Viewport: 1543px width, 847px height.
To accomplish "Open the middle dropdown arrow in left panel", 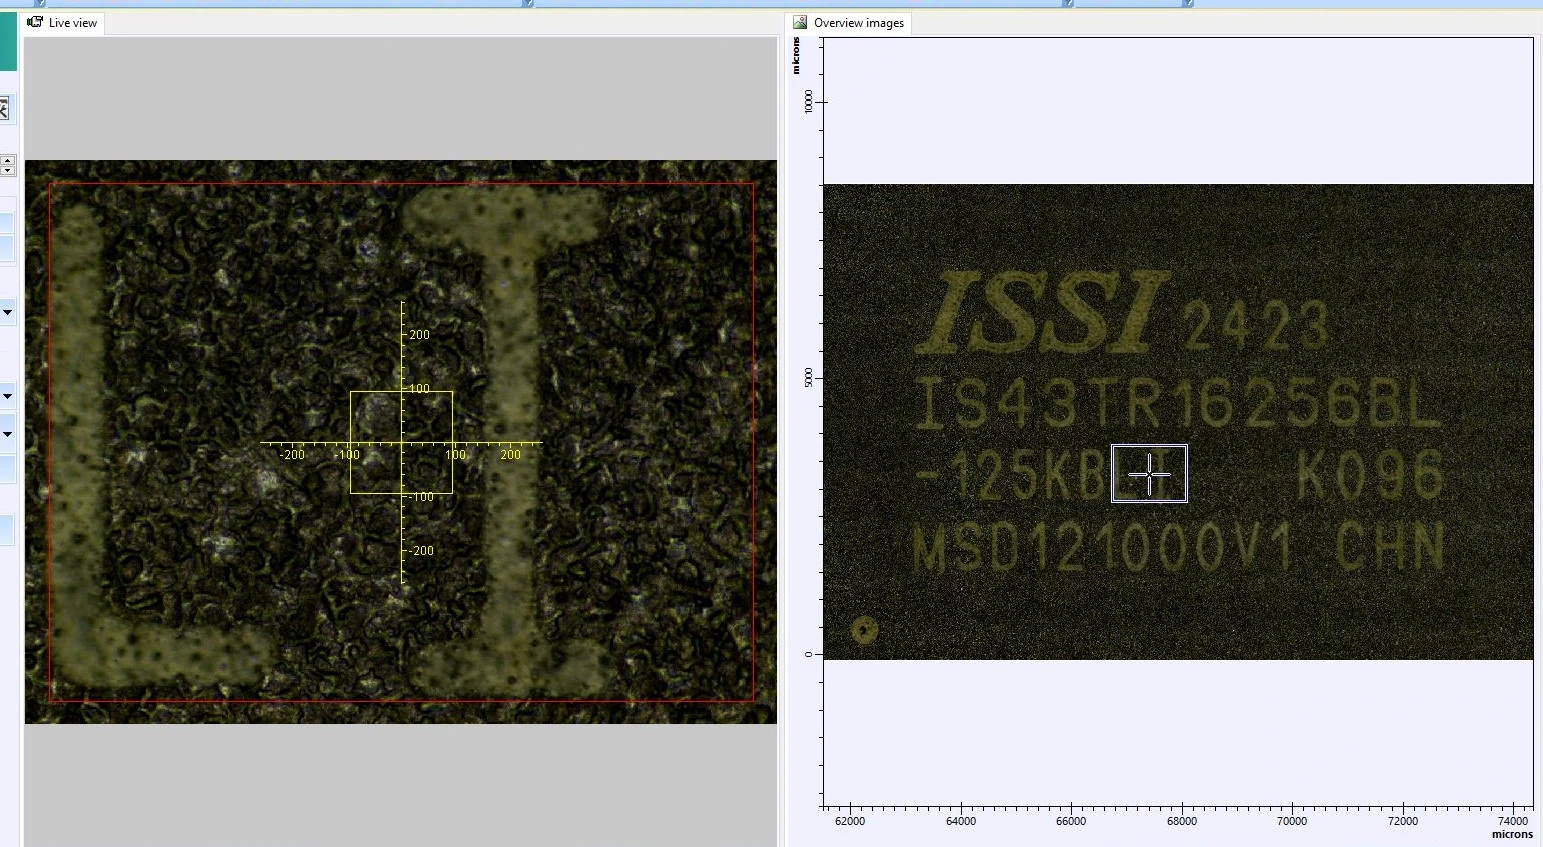I will [x=7, y=396].
